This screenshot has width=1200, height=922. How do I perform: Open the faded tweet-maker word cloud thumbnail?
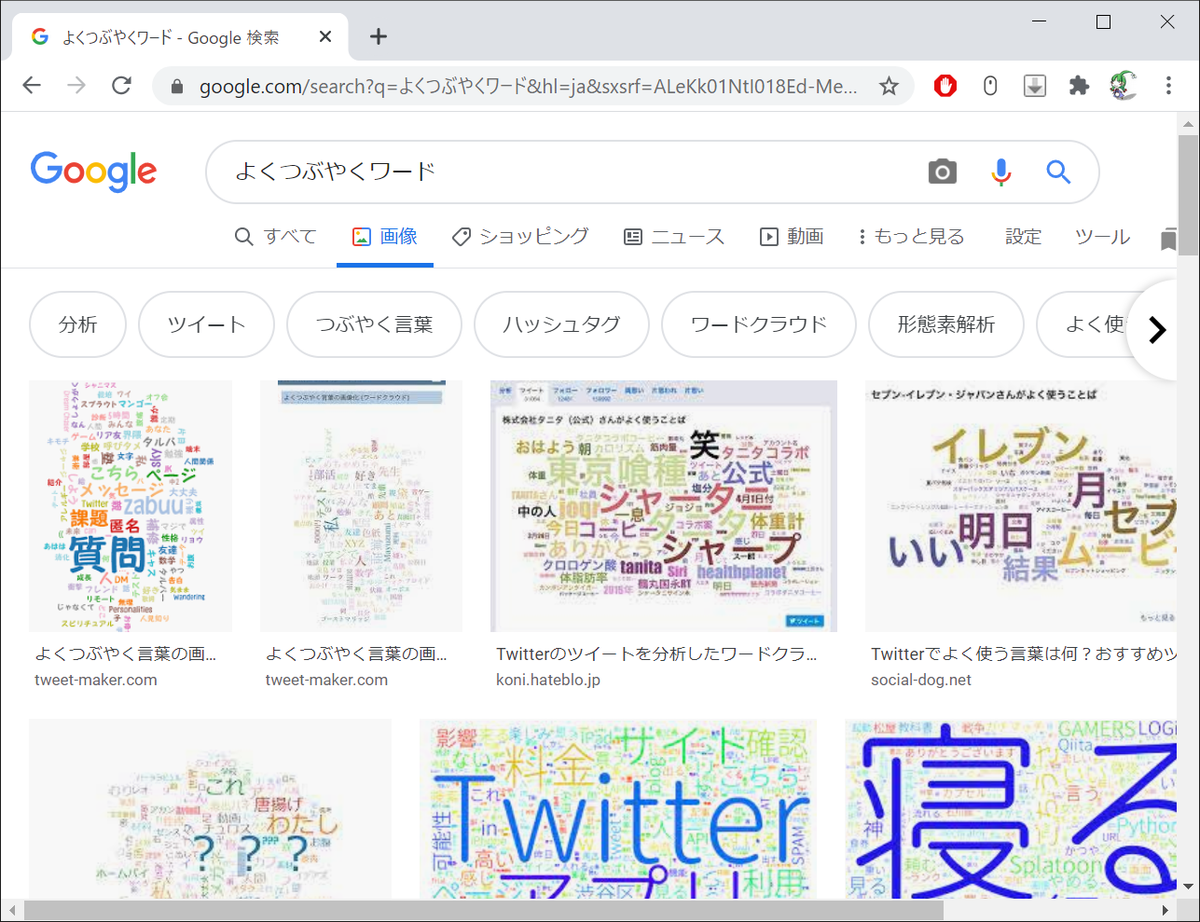[x=361, y=506]
